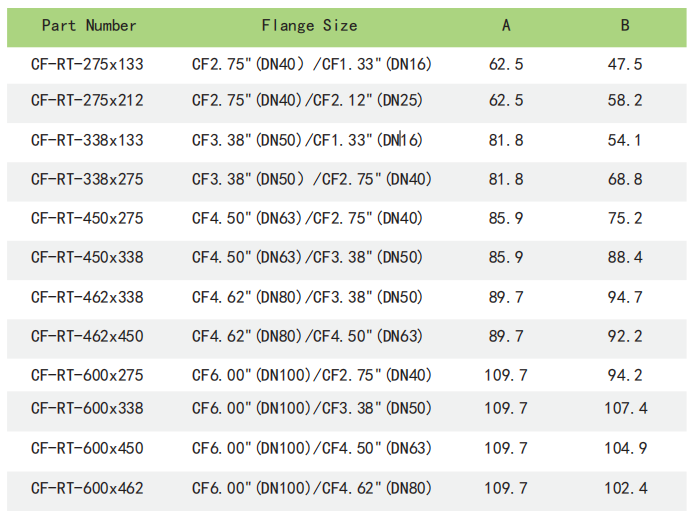Select the B value 88.4
Screen dimensions: 694x521
(625, 257)
